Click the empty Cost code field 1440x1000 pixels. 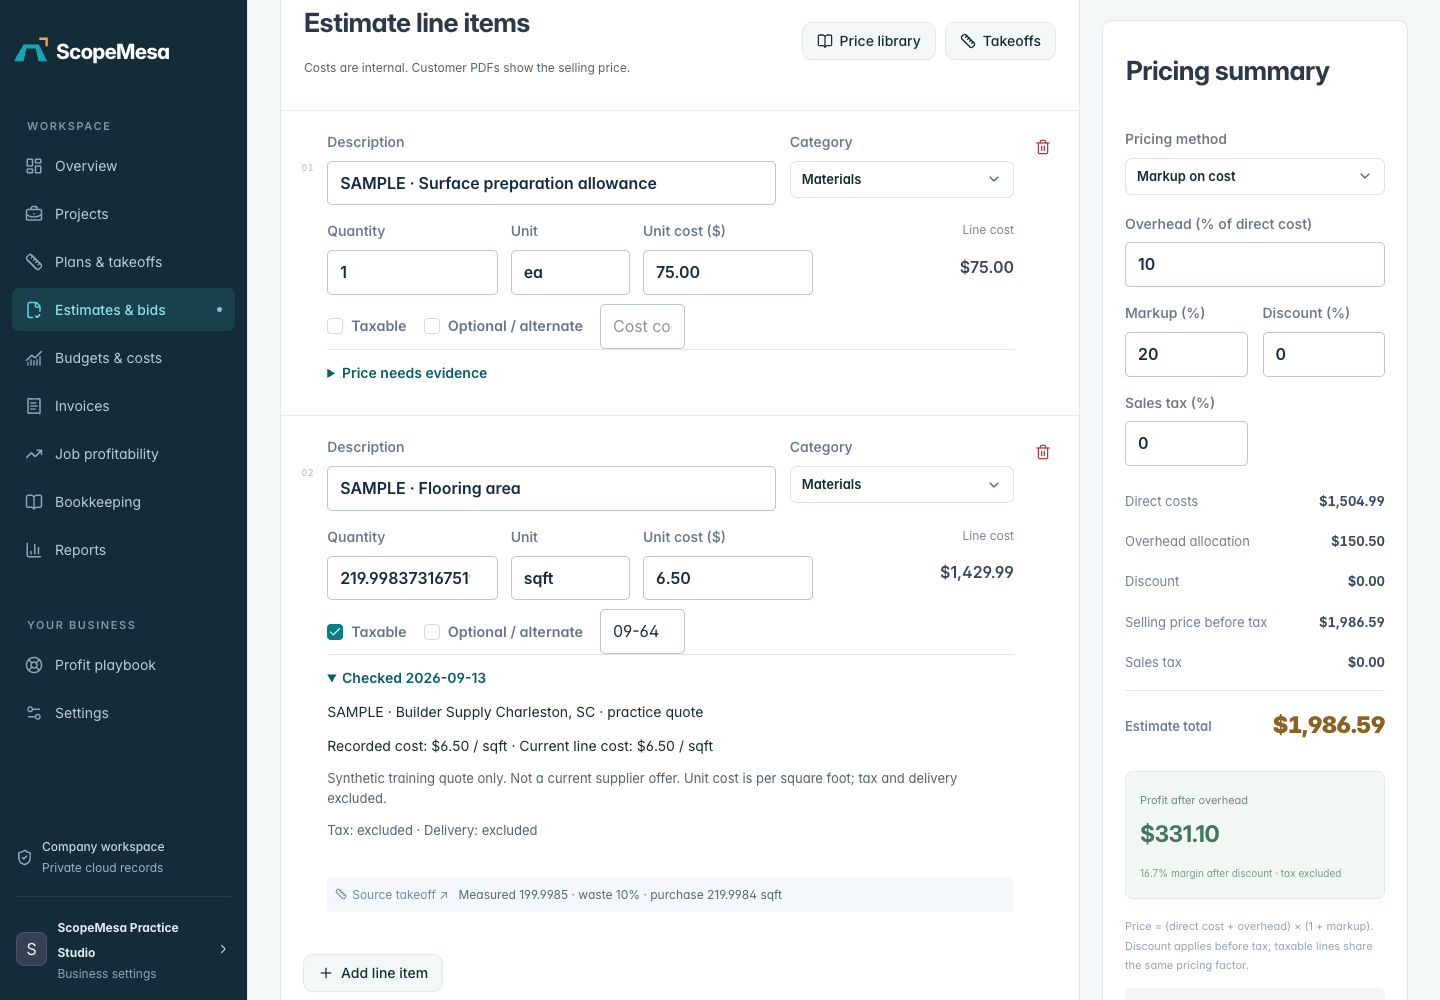click(642, 326)
